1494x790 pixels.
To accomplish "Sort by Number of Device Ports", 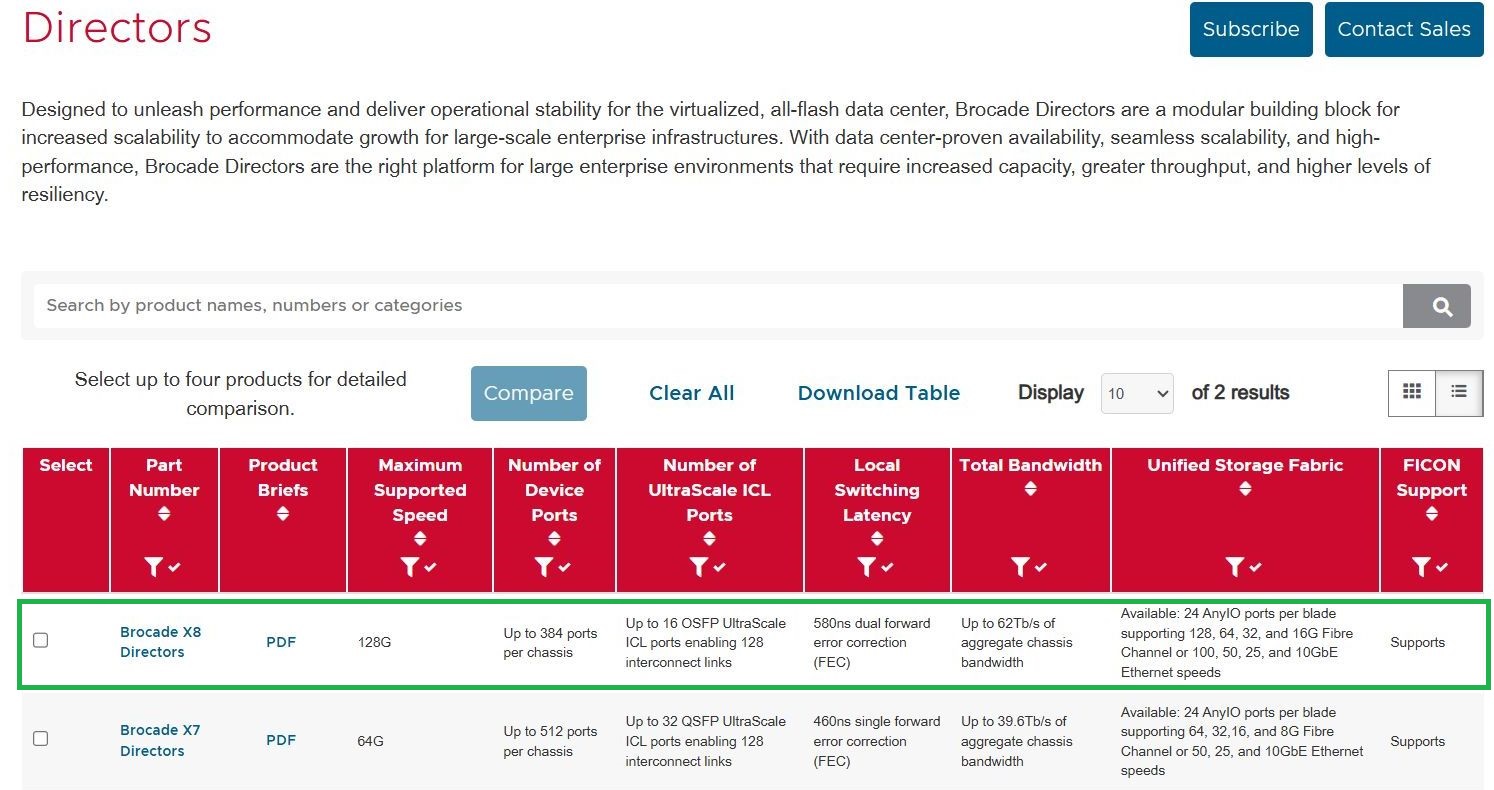I will pos(554,539).
